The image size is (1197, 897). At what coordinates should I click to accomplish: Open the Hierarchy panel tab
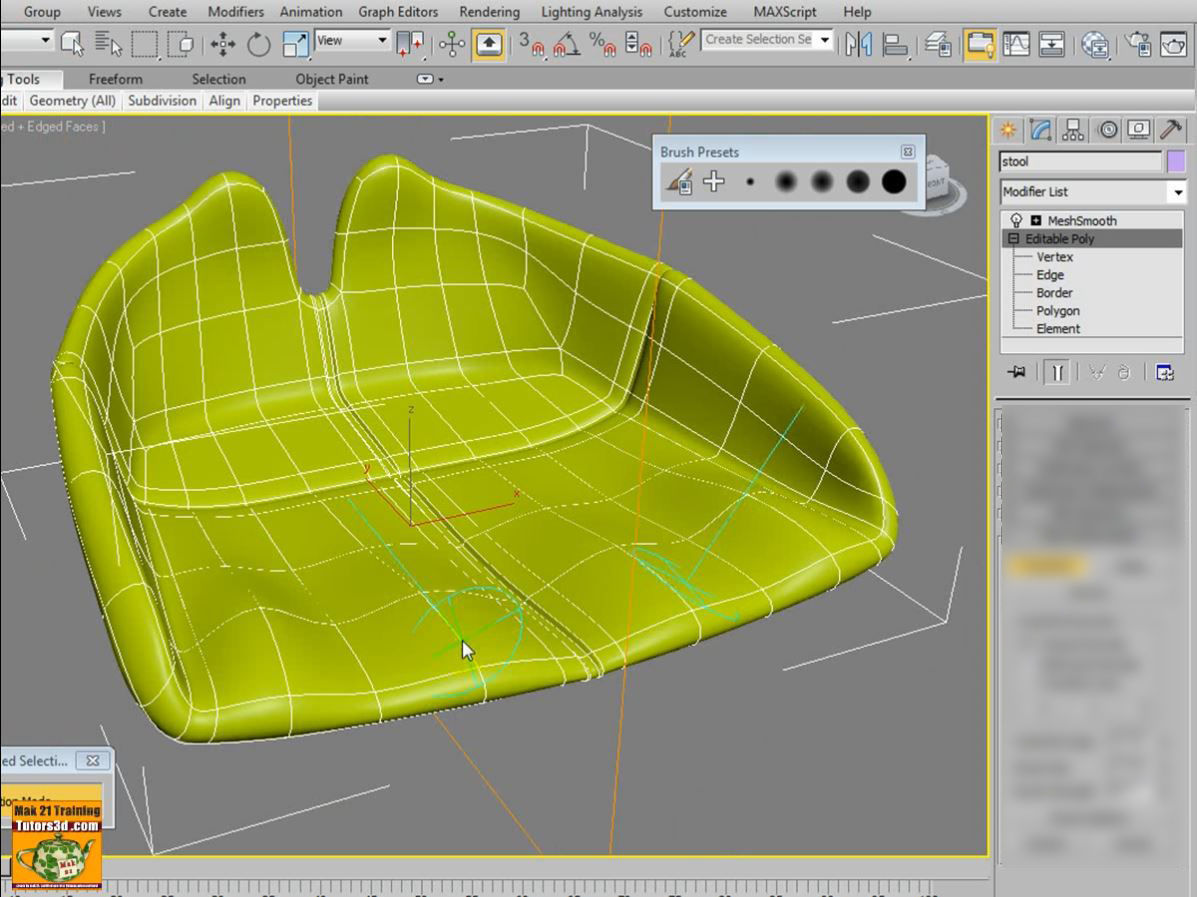coord(1073,130)
